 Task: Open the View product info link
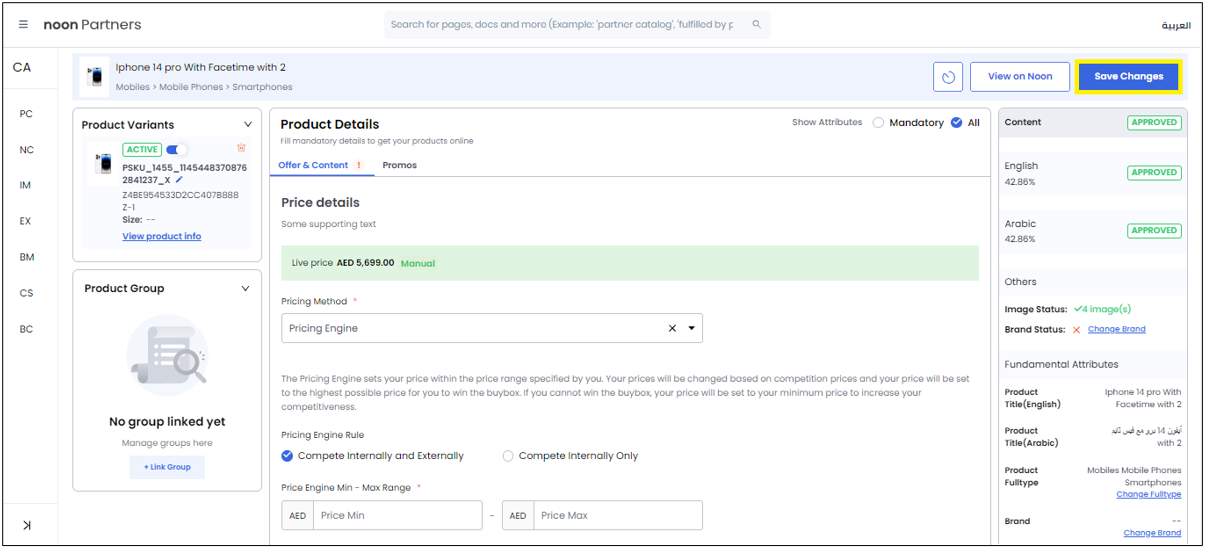point(162,237)
